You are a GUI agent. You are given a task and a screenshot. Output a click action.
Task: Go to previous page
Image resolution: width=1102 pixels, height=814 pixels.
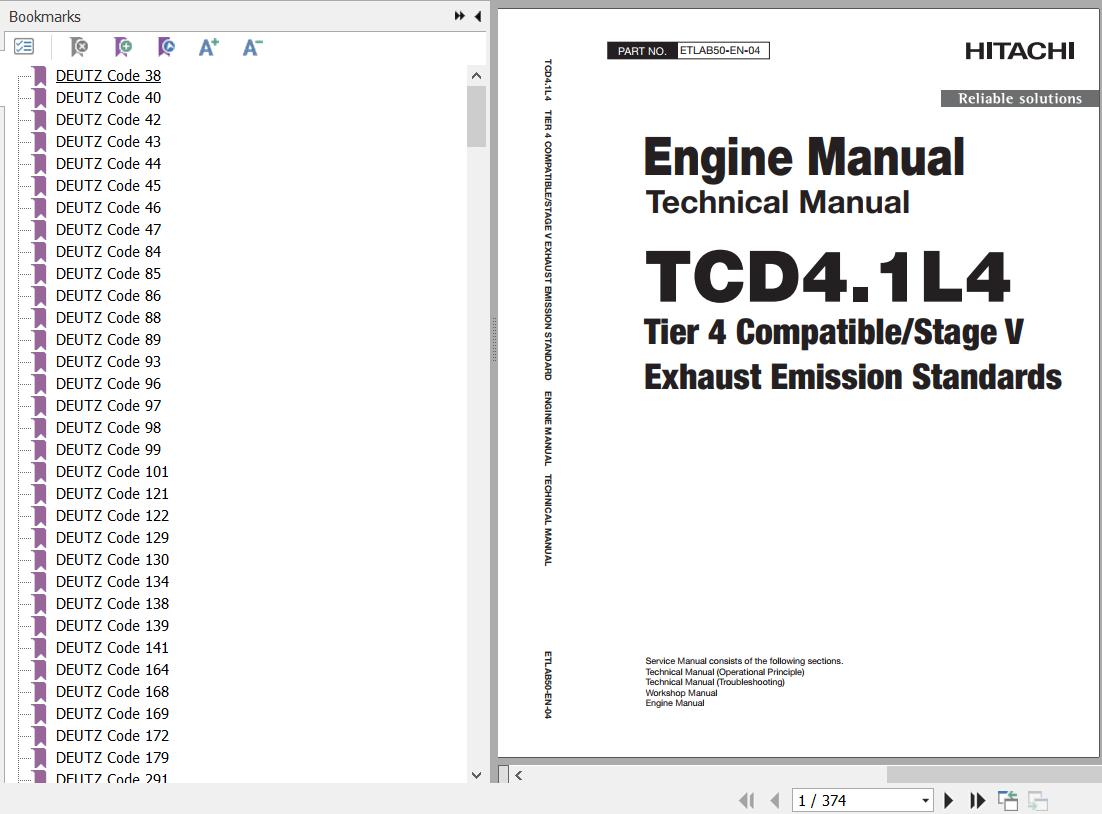point(775,800)
